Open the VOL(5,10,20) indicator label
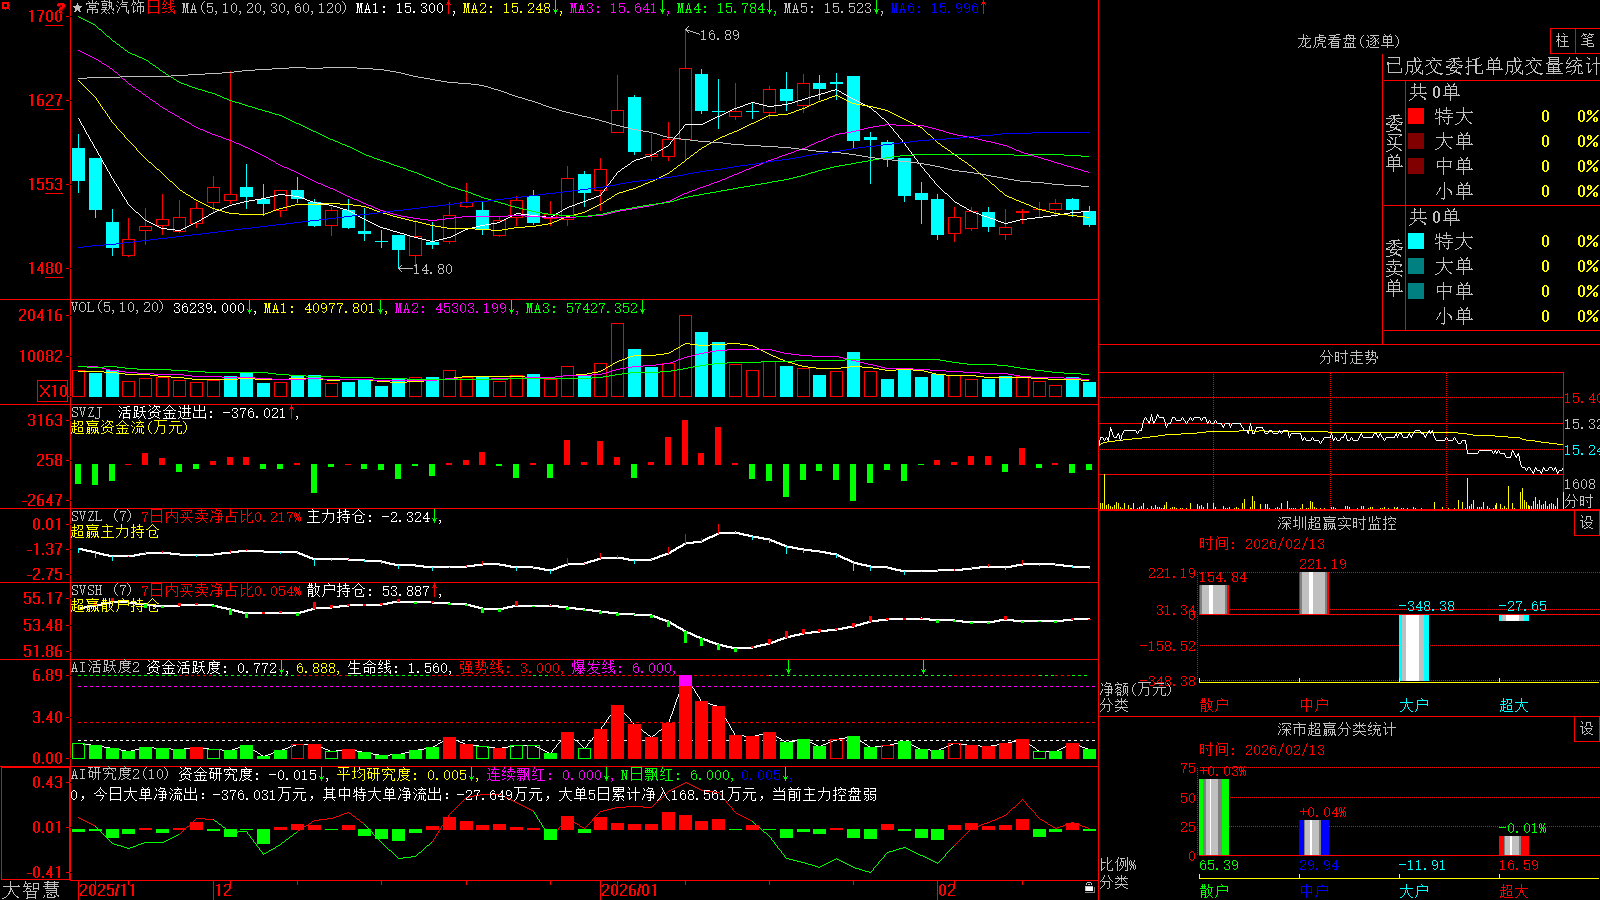This screenshot has height=900, width=1600. coord(117,308)
